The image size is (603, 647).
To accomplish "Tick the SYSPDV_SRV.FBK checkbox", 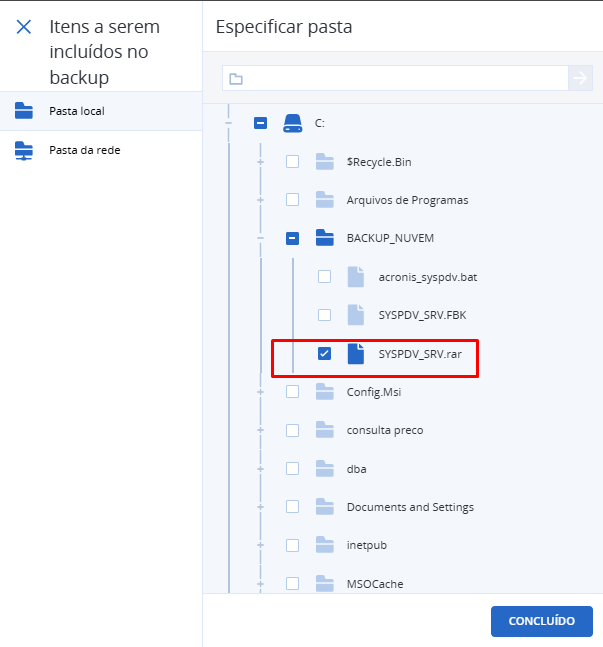I will tap(324, 315).
